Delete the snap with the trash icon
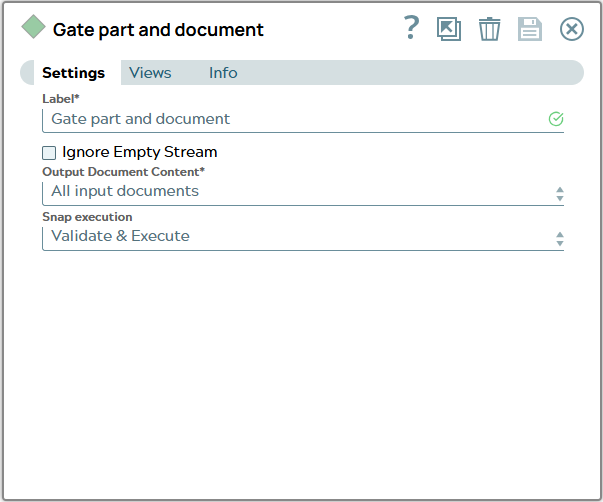This screenshot has height=502, width=603. 490,29
